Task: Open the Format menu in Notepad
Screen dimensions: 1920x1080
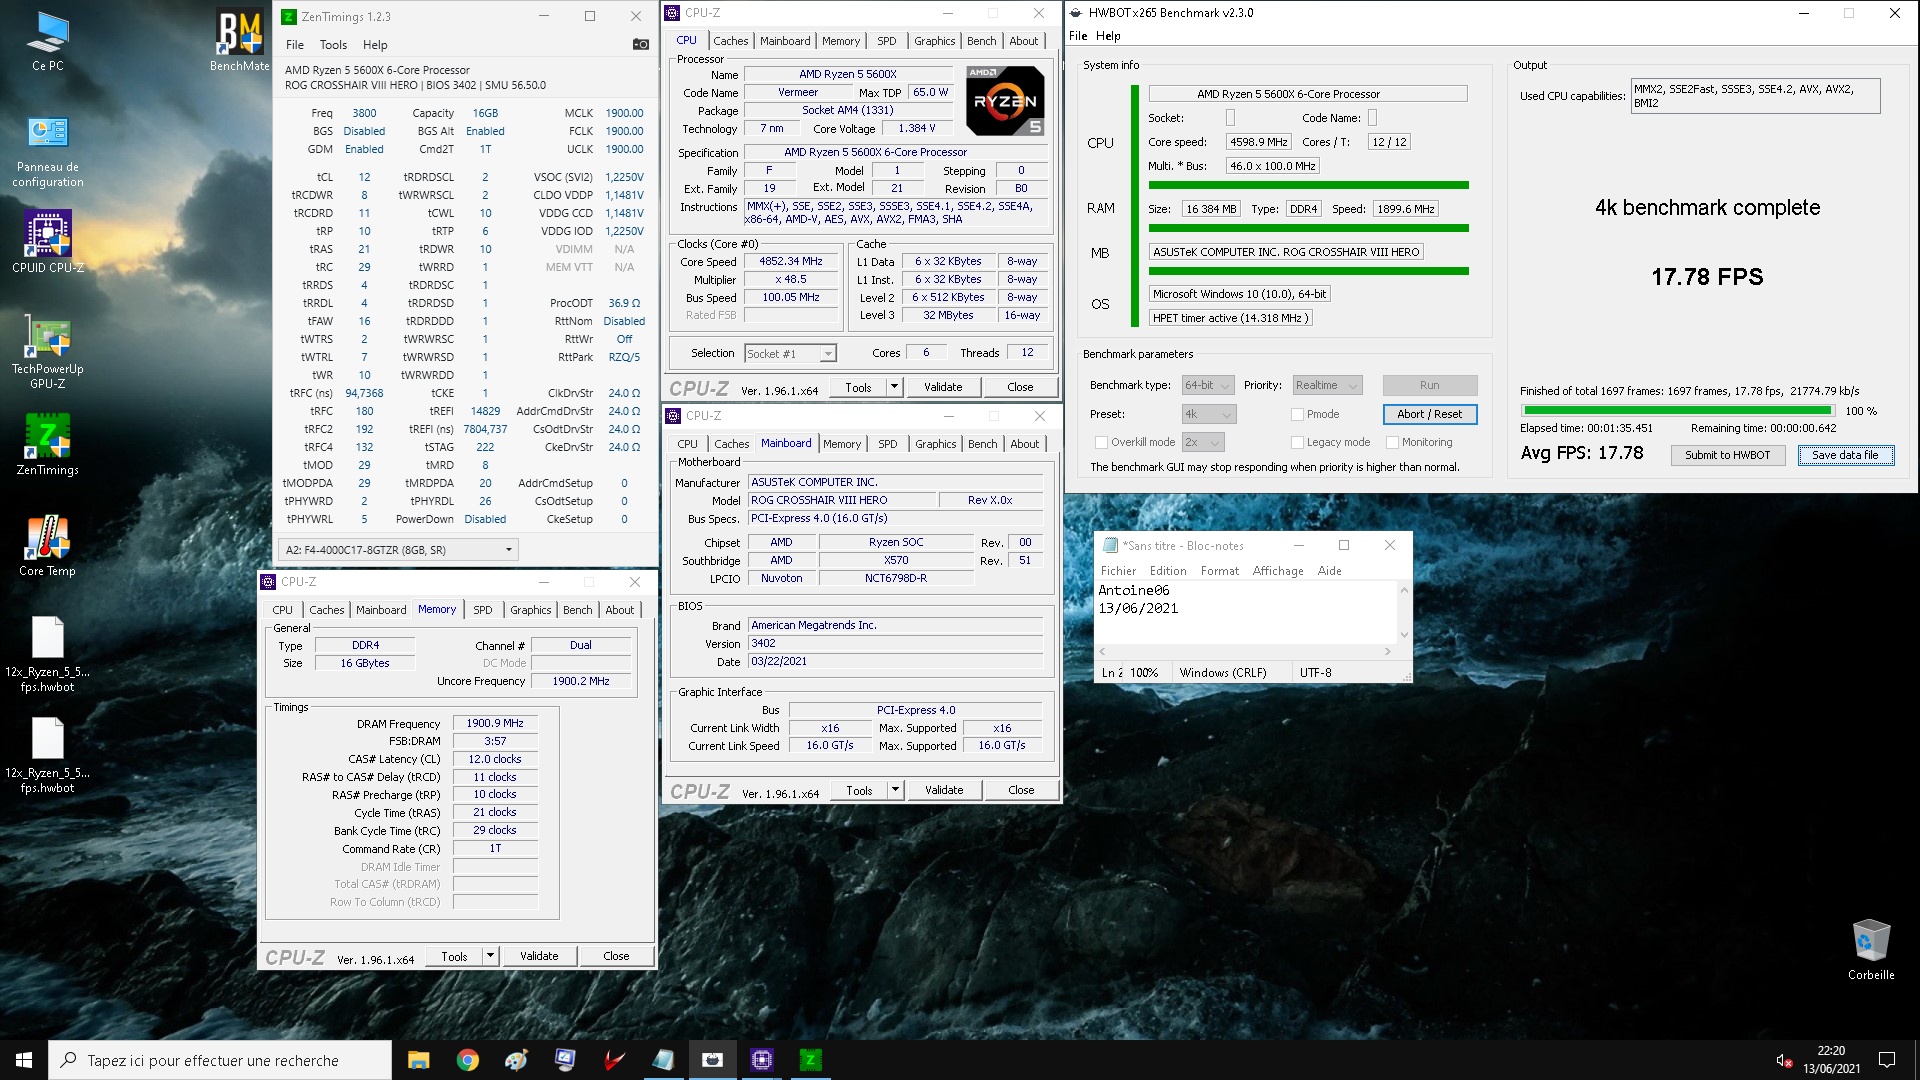Action: click(x=1219, y=571)
